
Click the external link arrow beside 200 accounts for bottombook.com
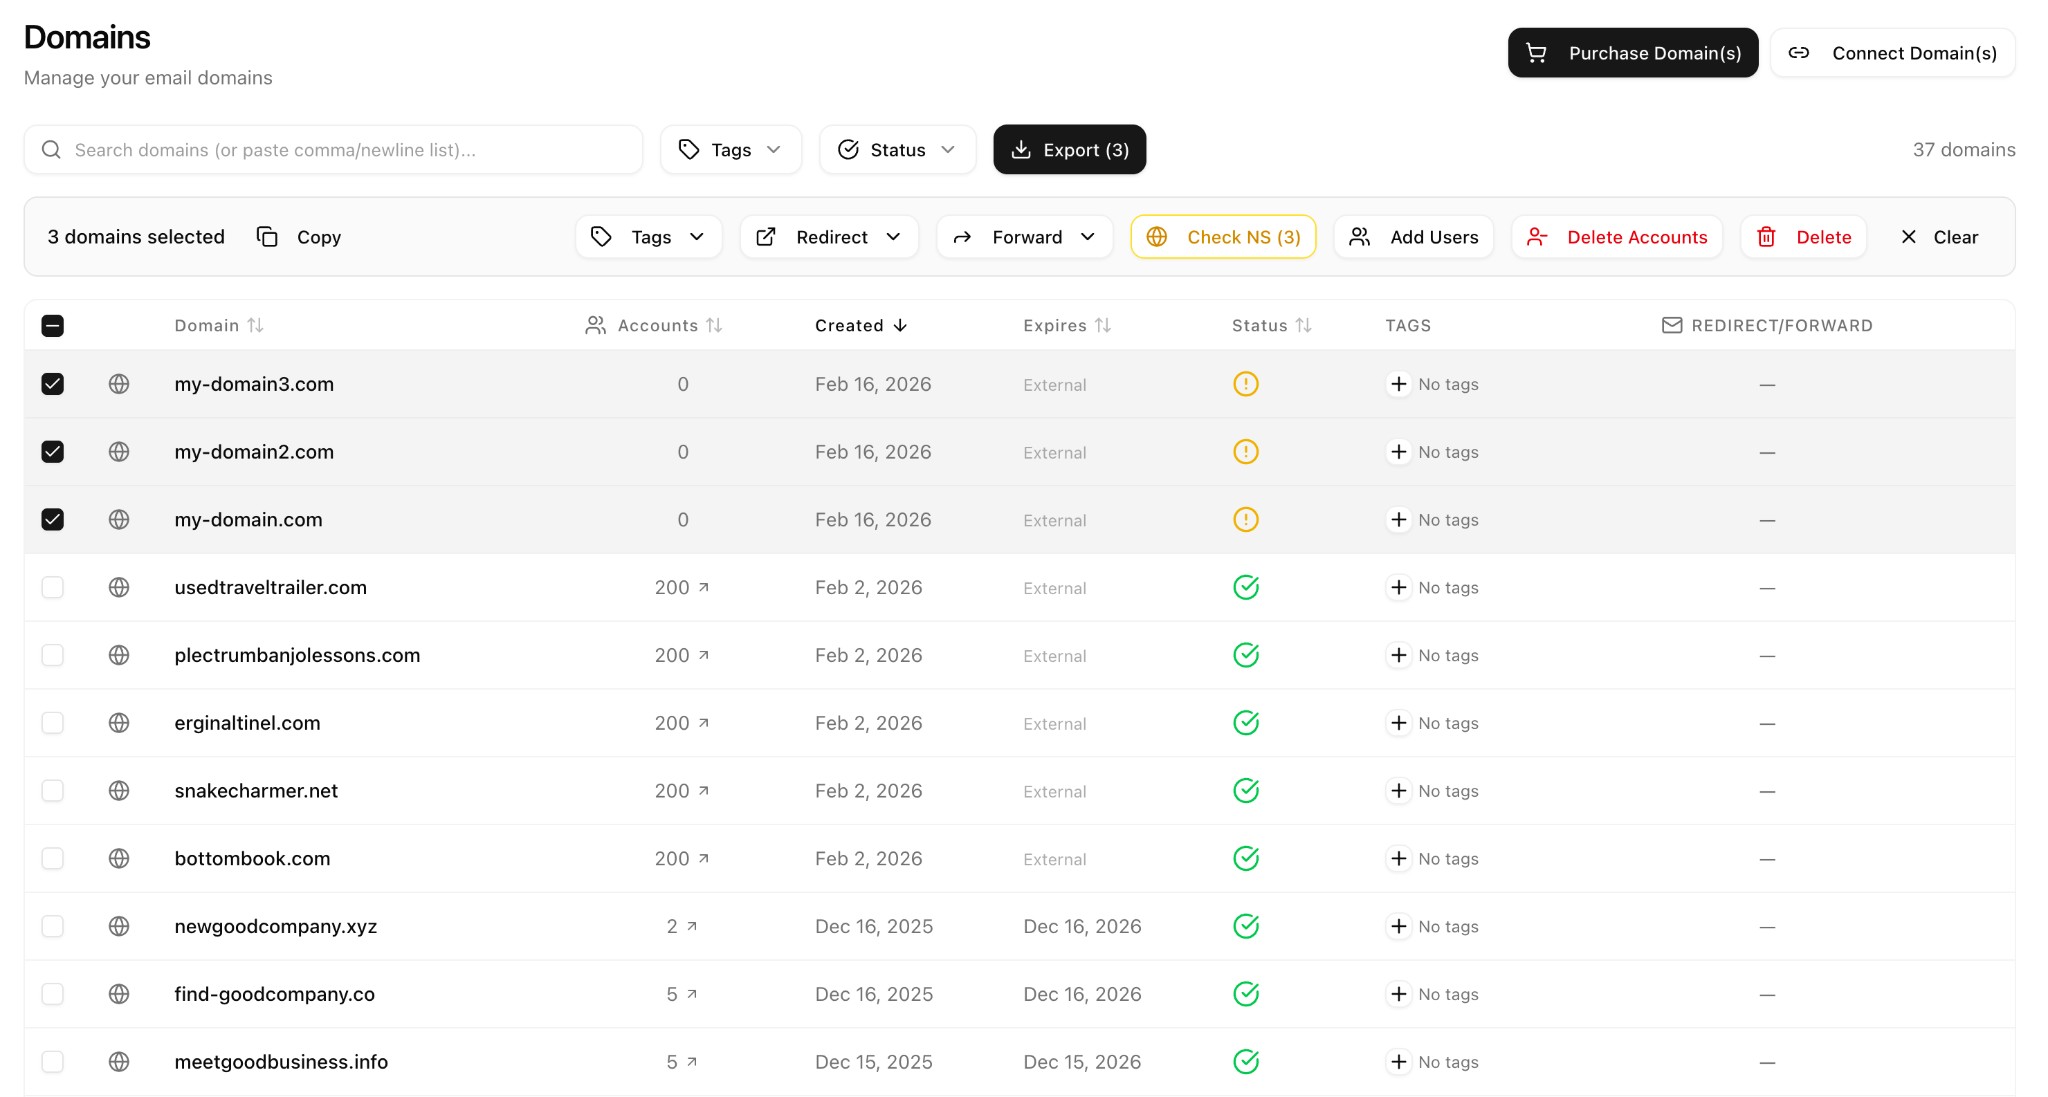point(703,858)
